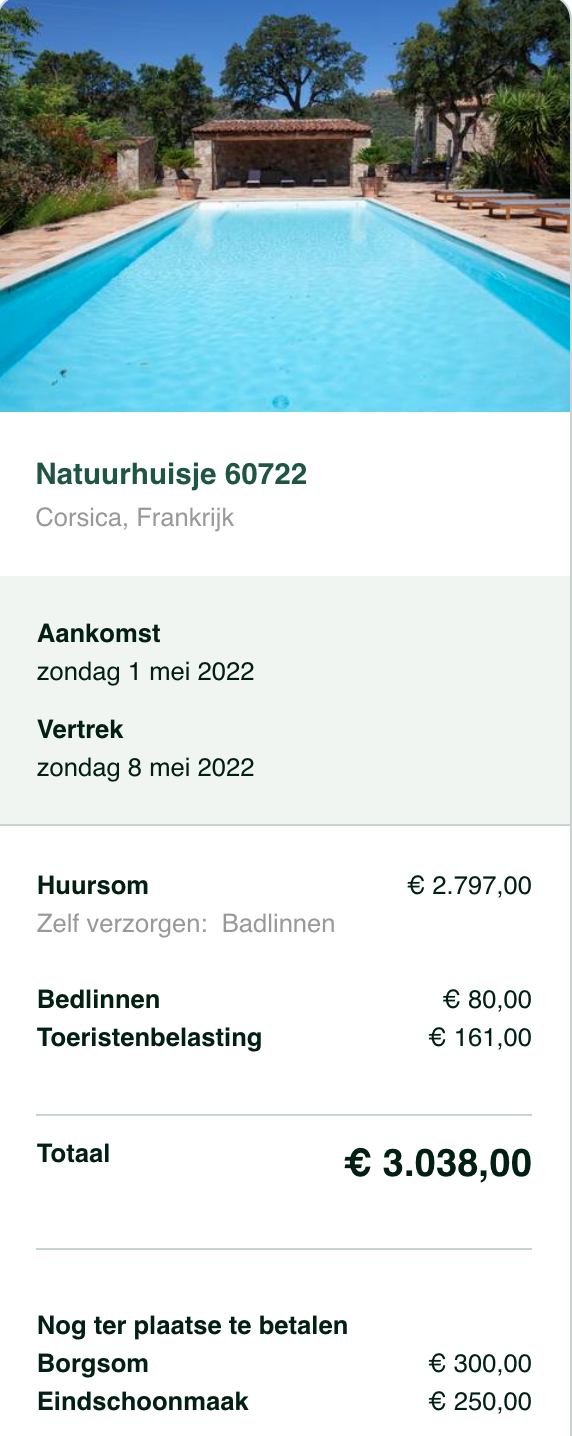The height and width of the screenshot is (1436, 572).
Task: Select the Huursom label
Action: pyautogui.click(x=93, y=885)
